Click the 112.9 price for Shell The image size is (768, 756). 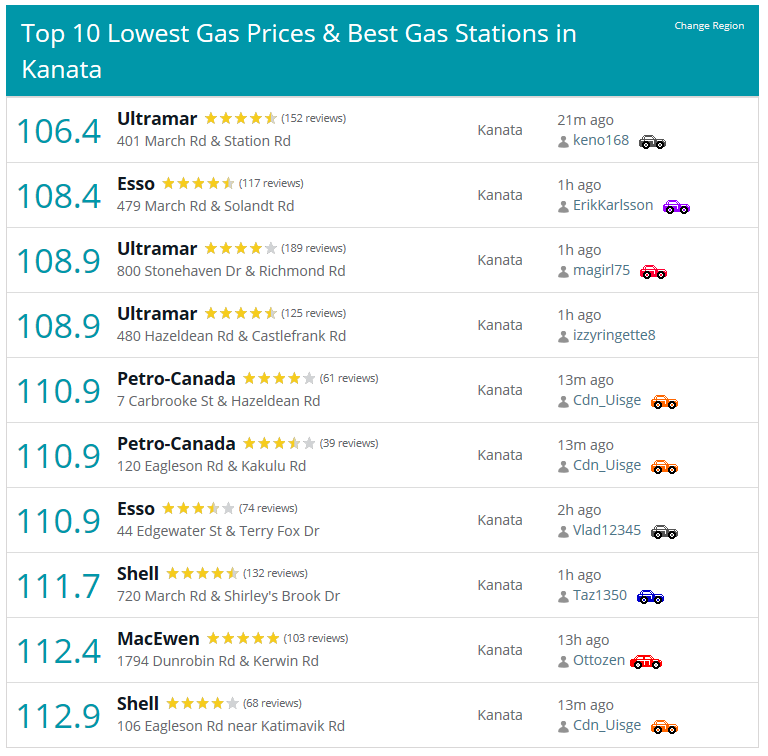59,715
